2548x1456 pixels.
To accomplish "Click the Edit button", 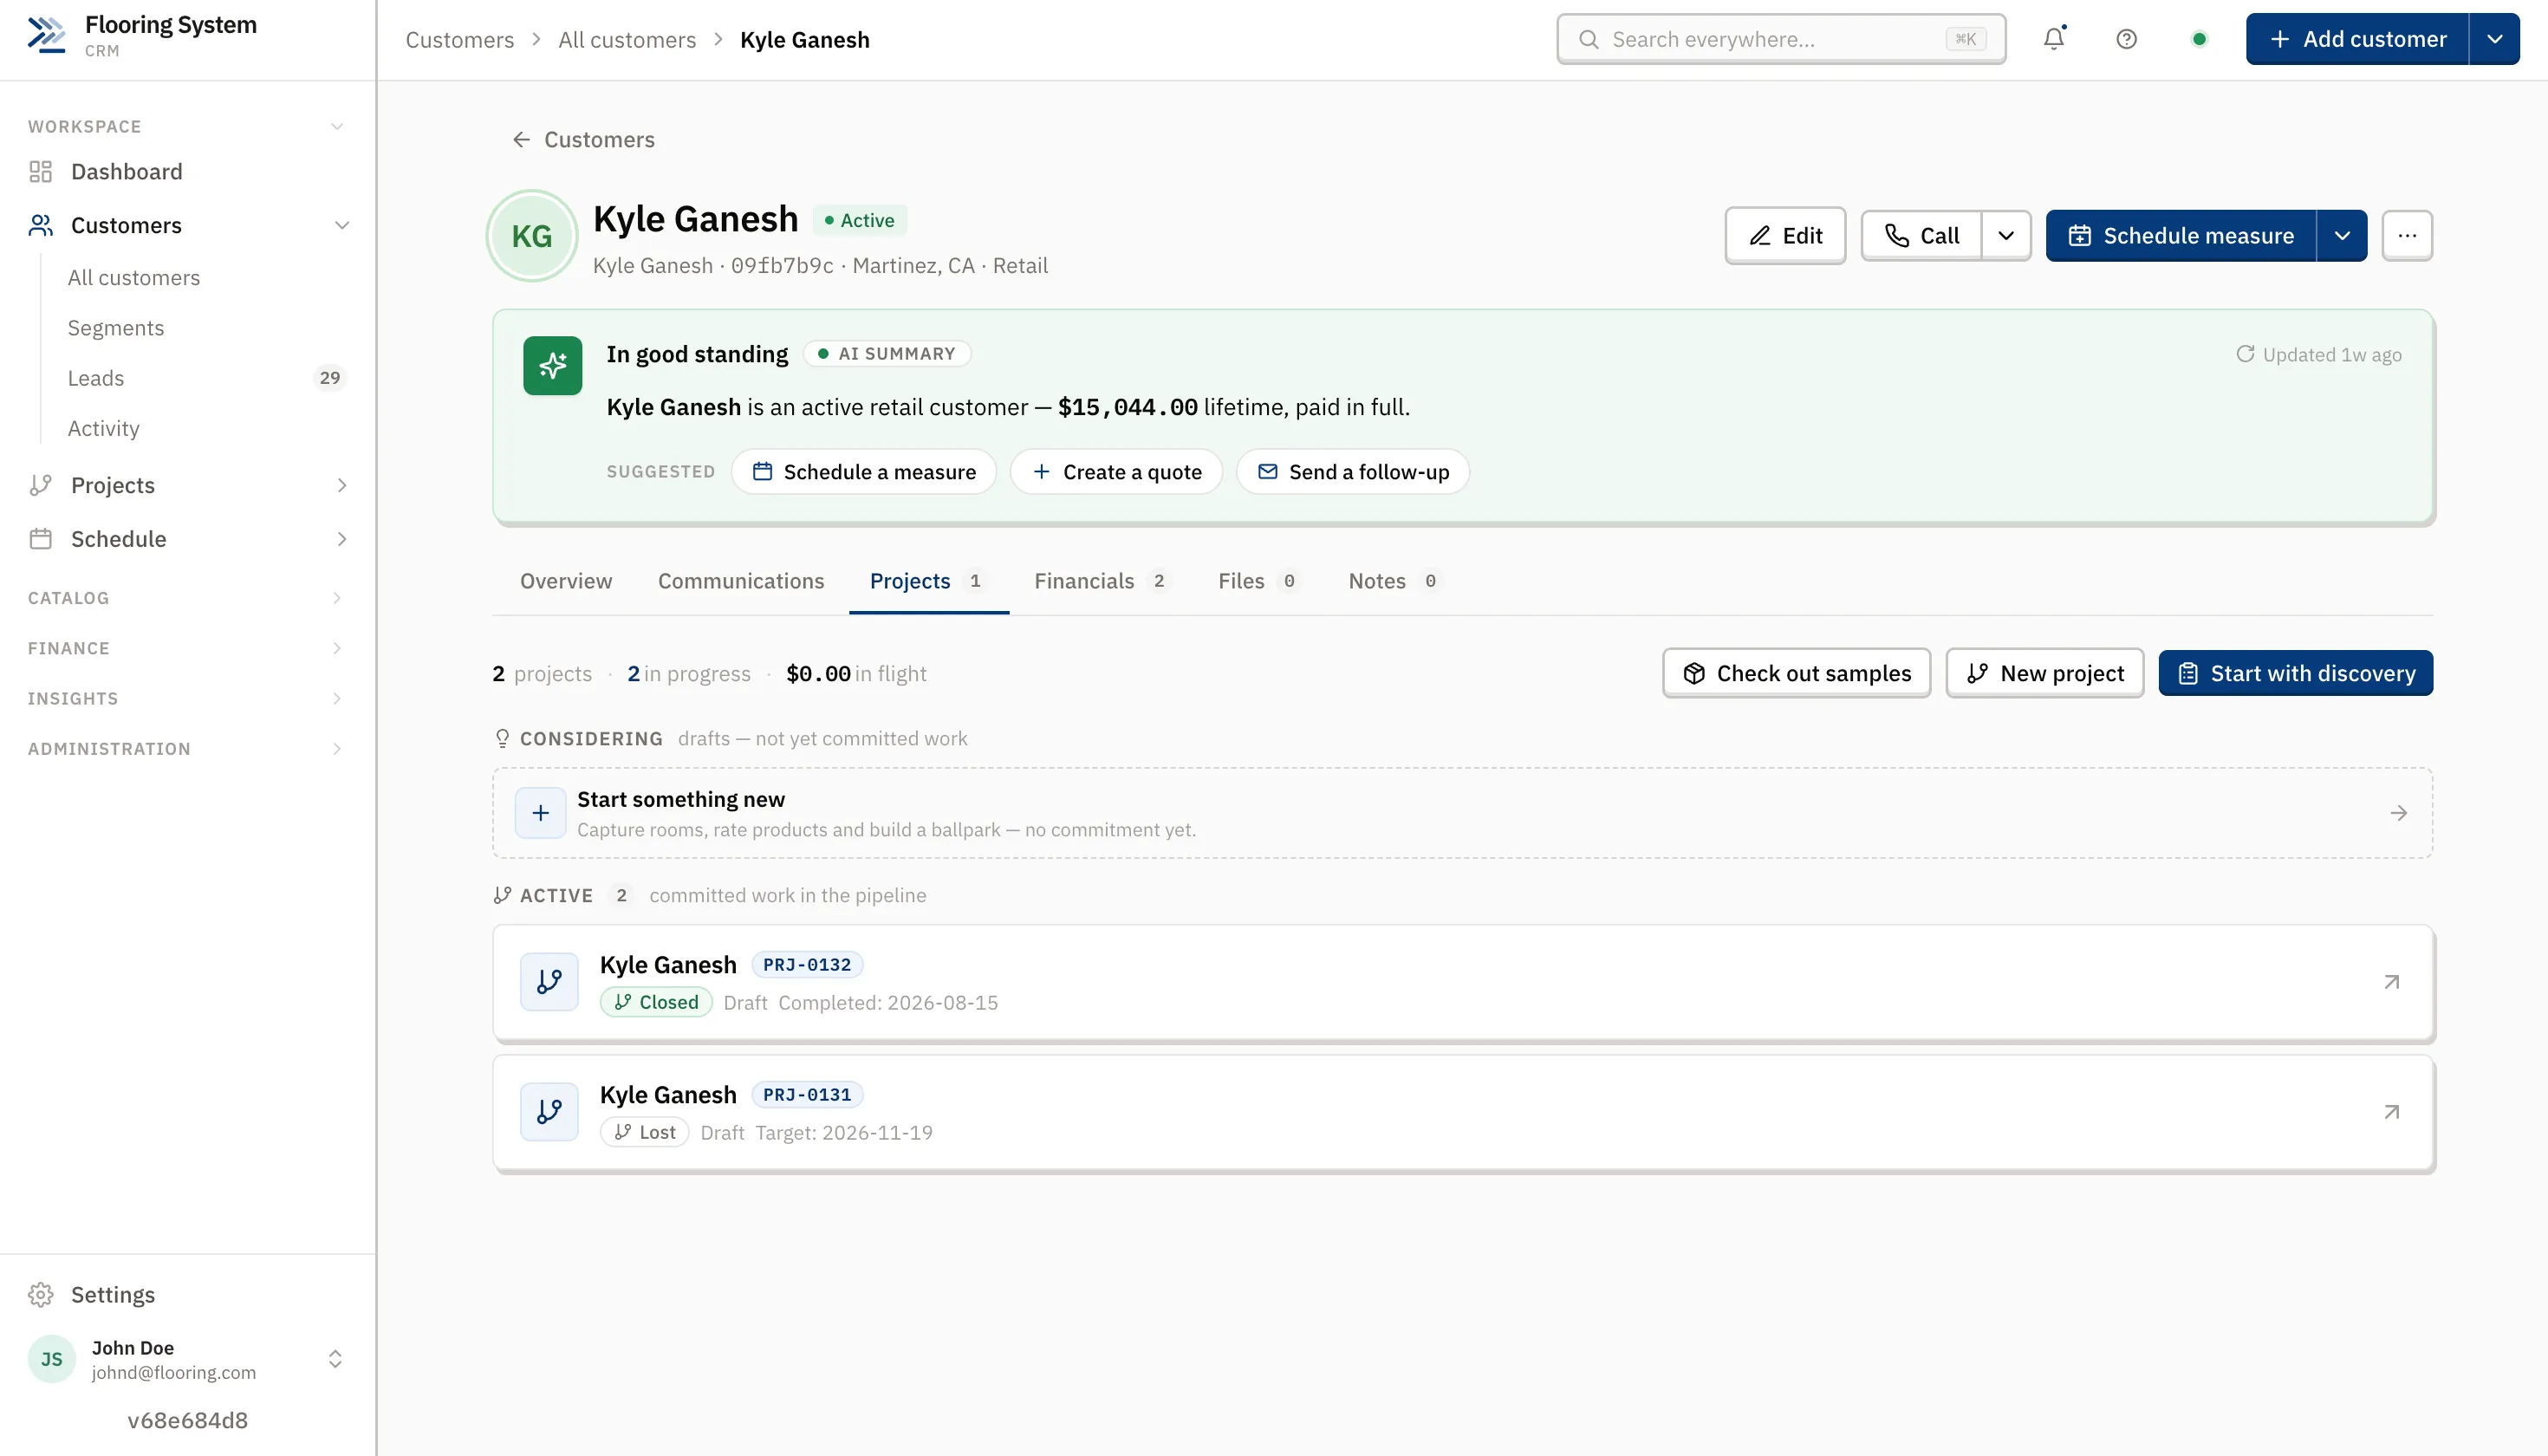I will click(x=1785, y=236).
